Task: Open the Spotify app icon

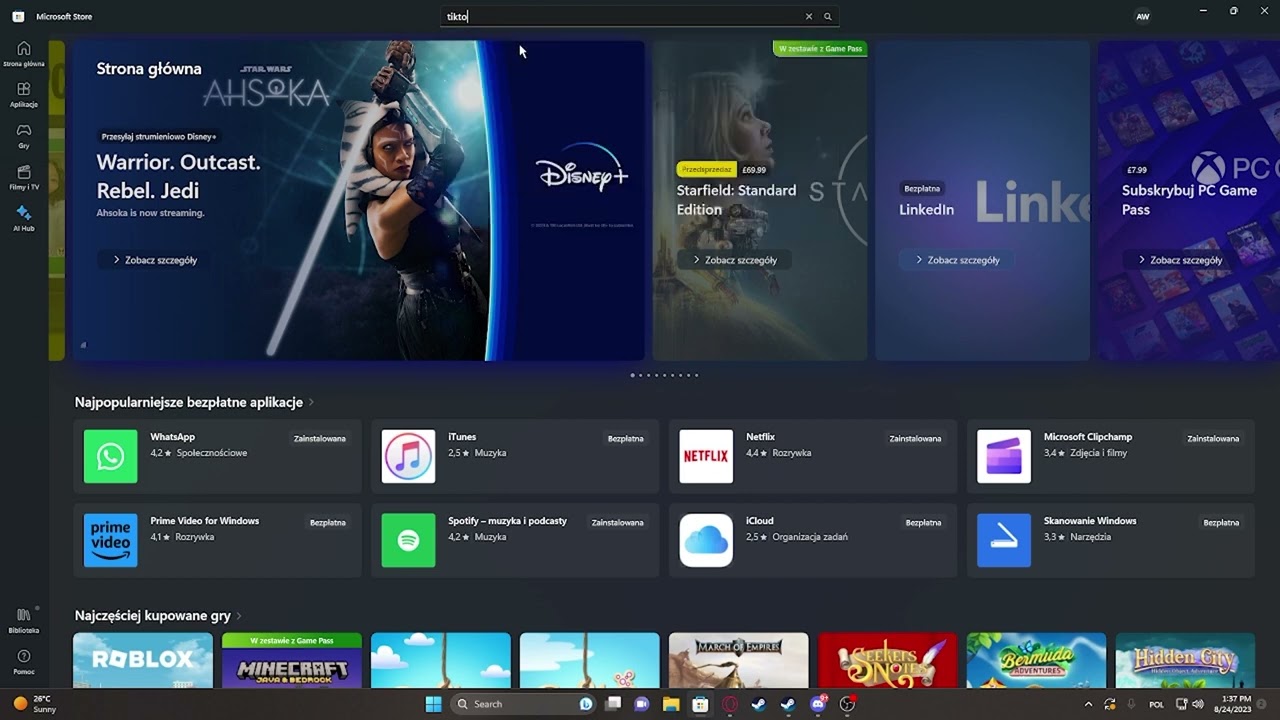Action: [x=408, y=540]
